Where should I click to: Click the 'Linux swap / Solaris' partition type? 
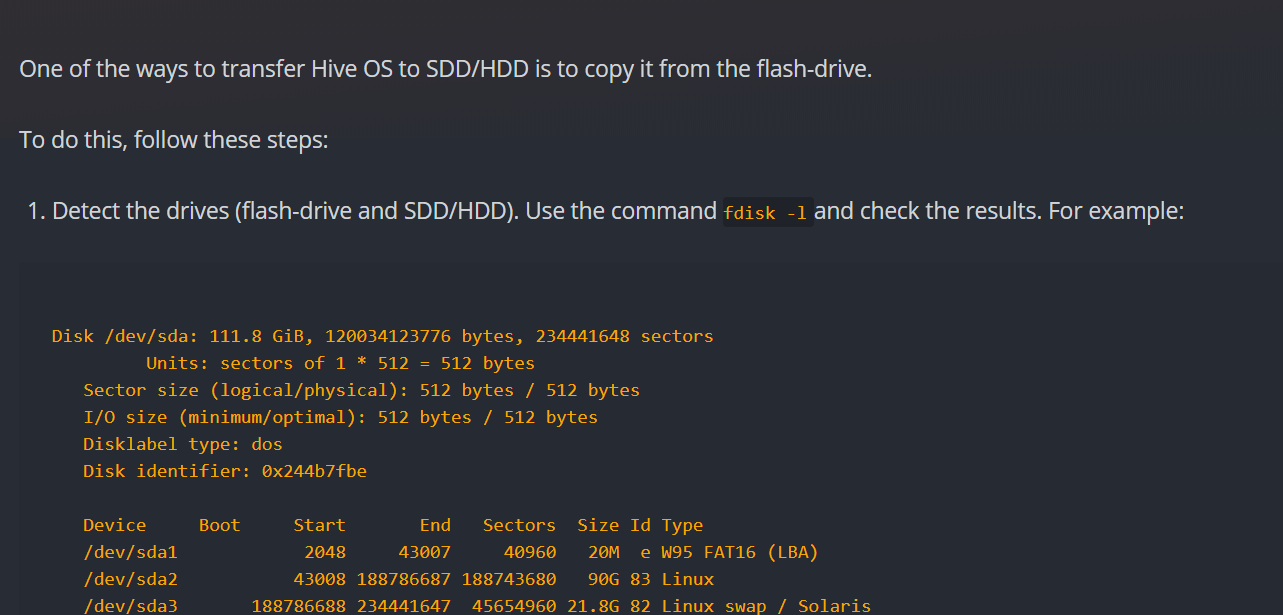coord(766,606)
